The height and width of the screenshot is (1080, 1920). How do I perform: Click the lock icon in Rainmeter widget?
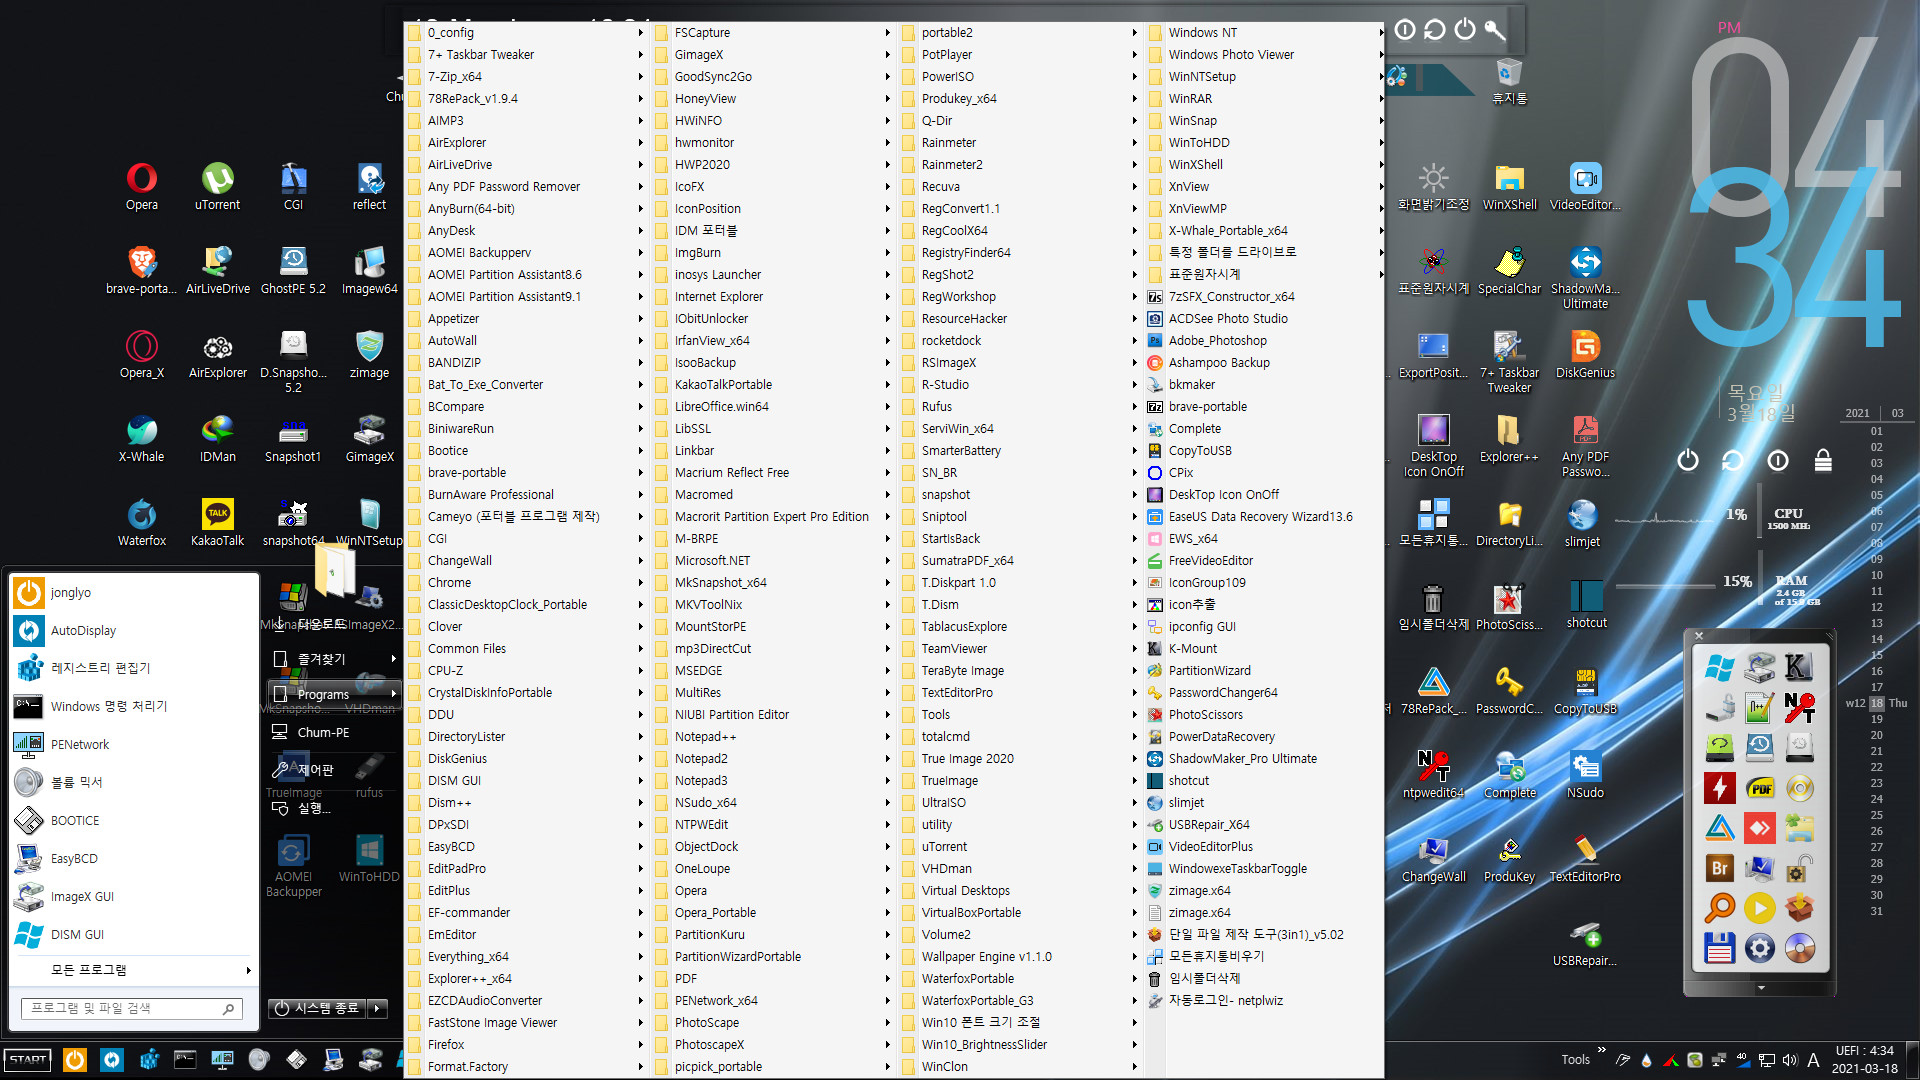[1823, 460]
